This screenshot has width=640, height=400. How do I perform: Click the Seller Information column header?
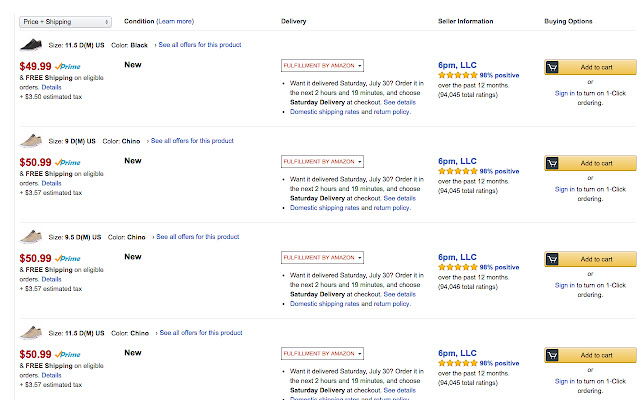(465, 21)
